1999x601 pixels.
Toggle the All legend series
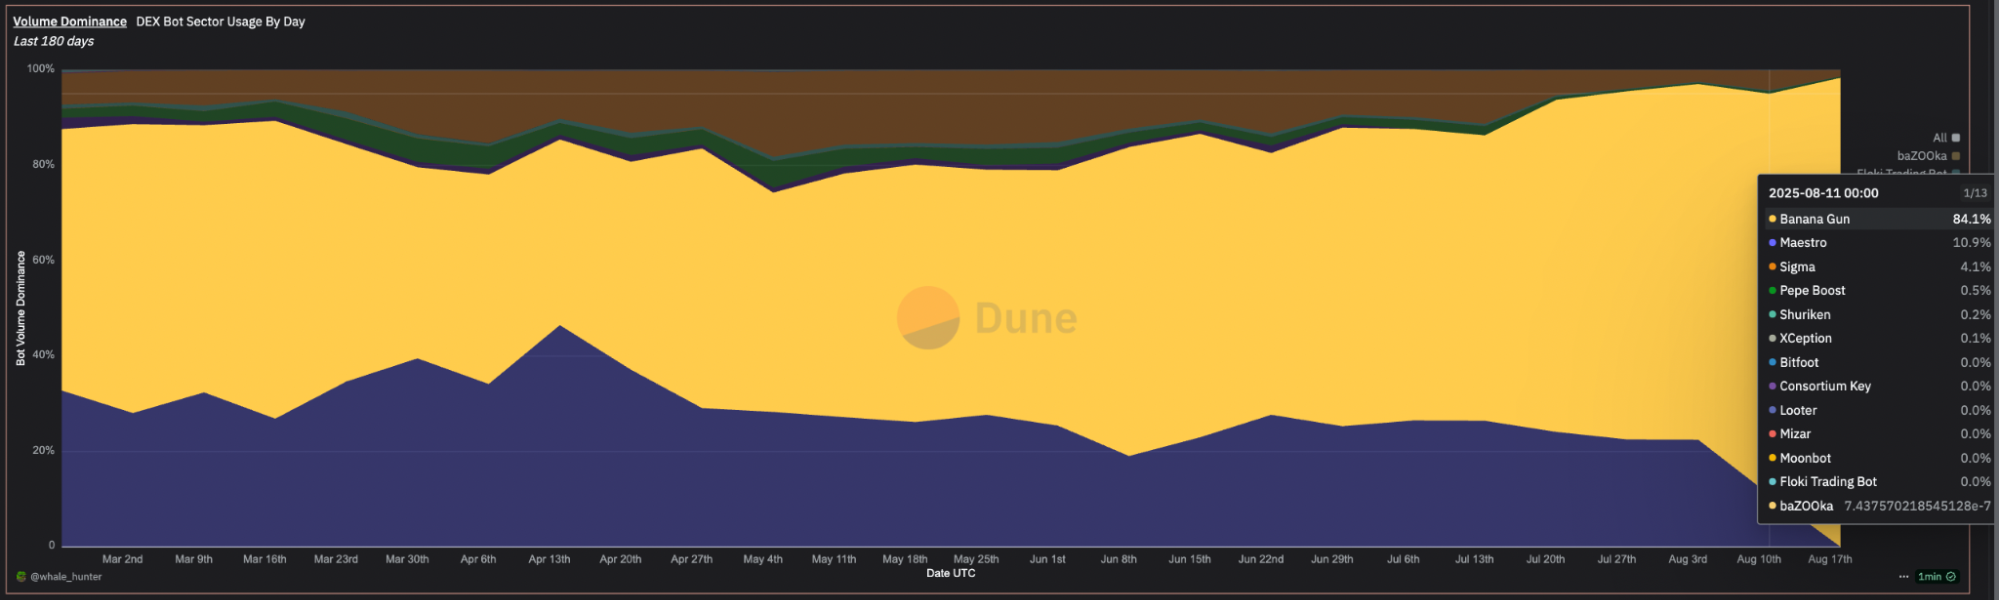(1946, 138)
